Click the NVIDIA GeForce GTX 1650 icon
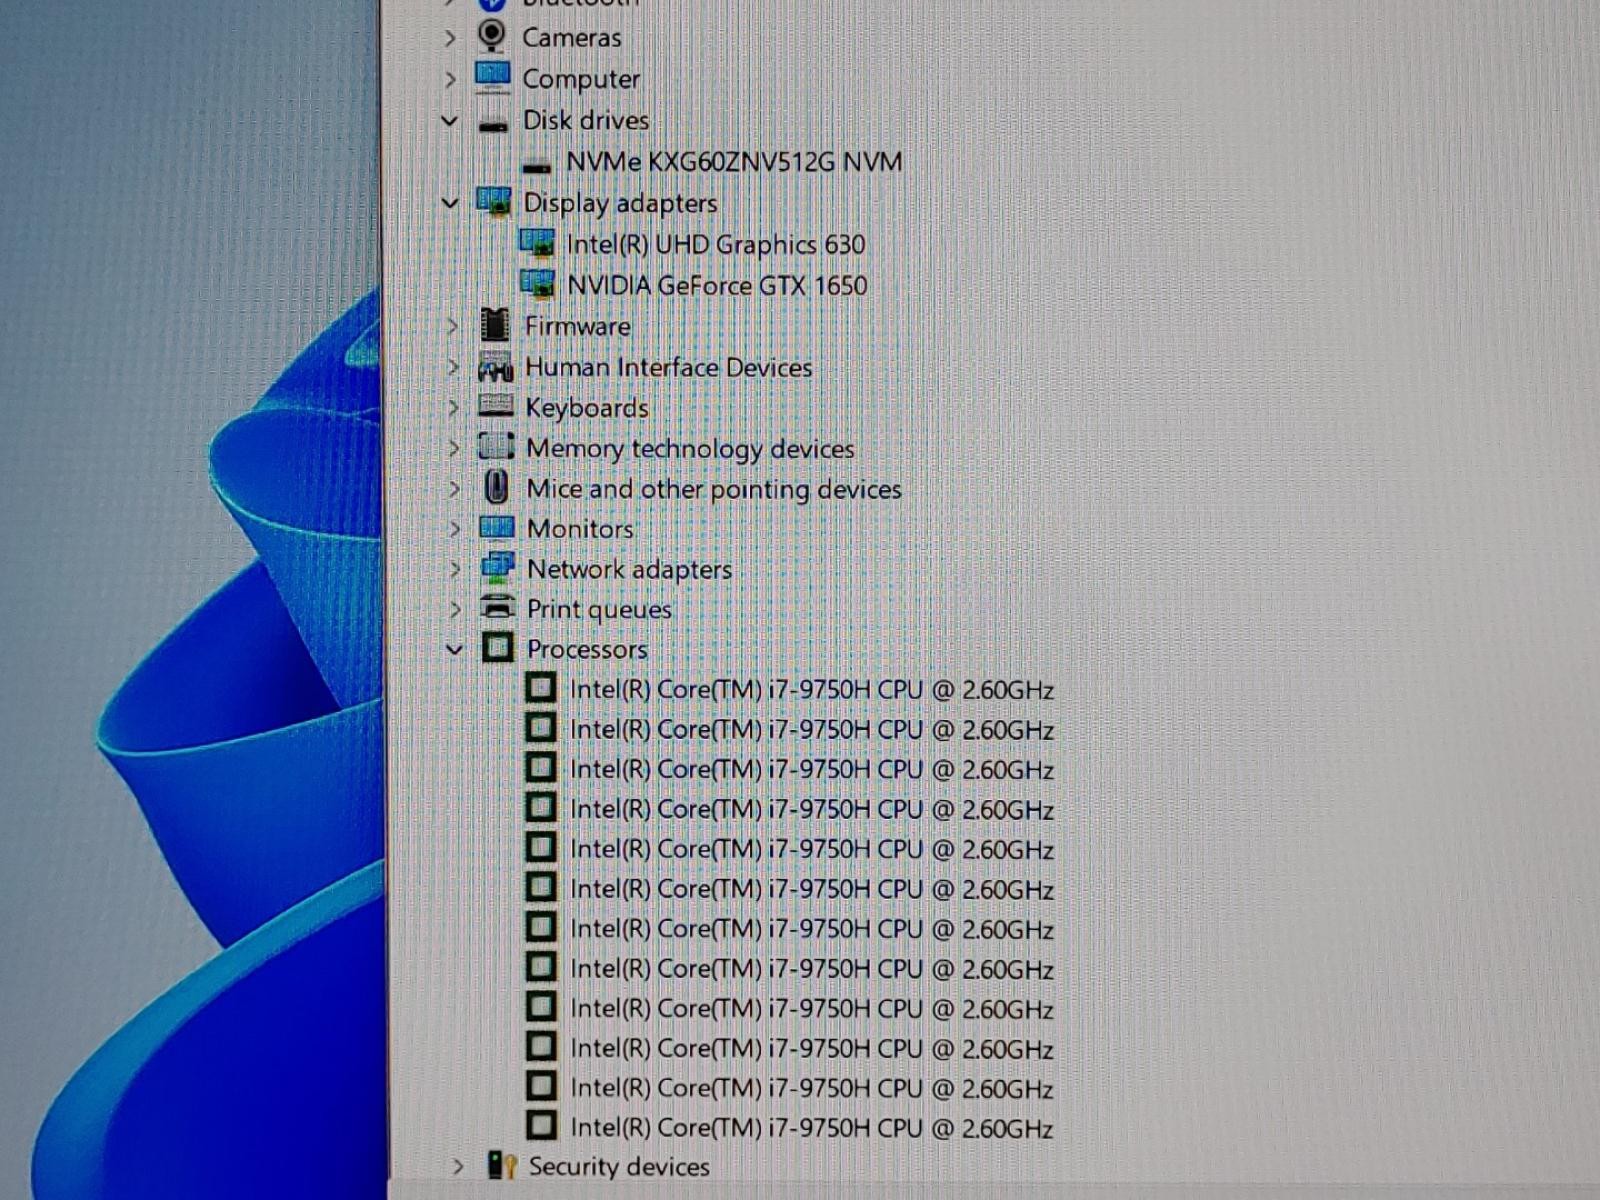This screenshot has height=1200, width=1600. click(538, 284)
